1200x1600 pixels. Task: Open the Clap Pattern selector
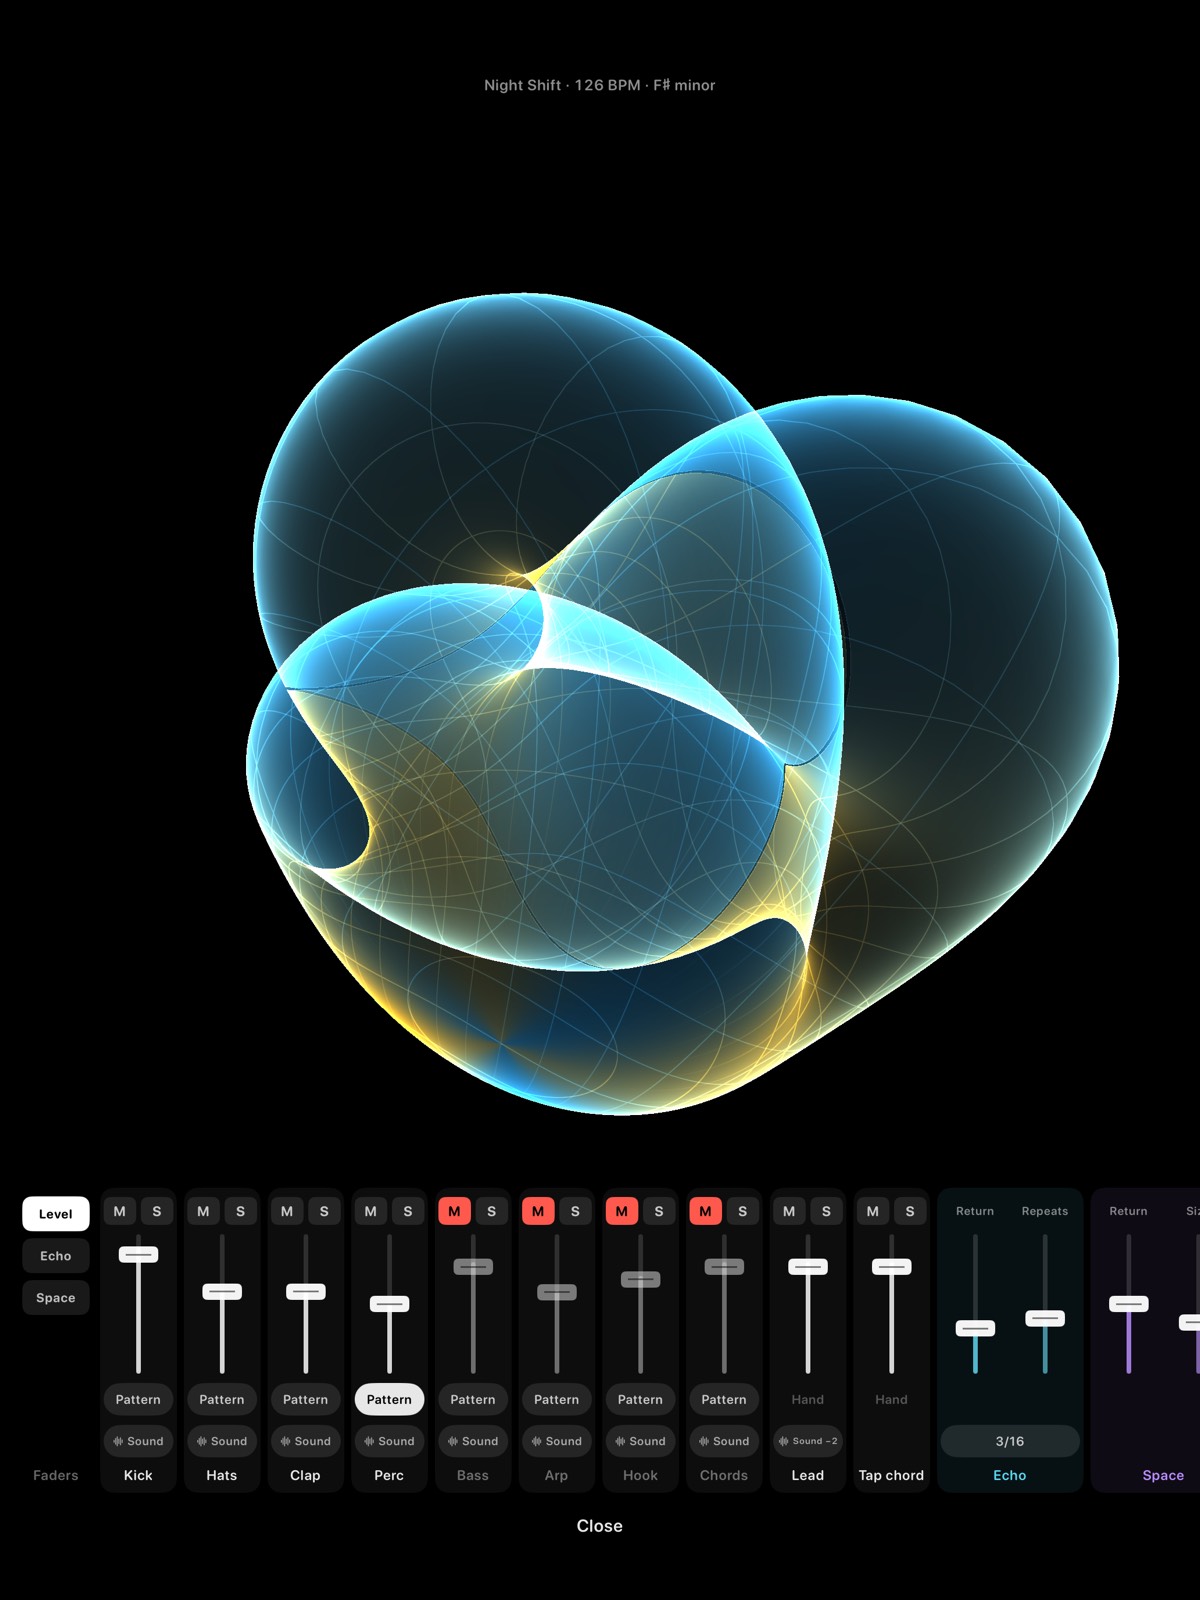pos(306,1399)
